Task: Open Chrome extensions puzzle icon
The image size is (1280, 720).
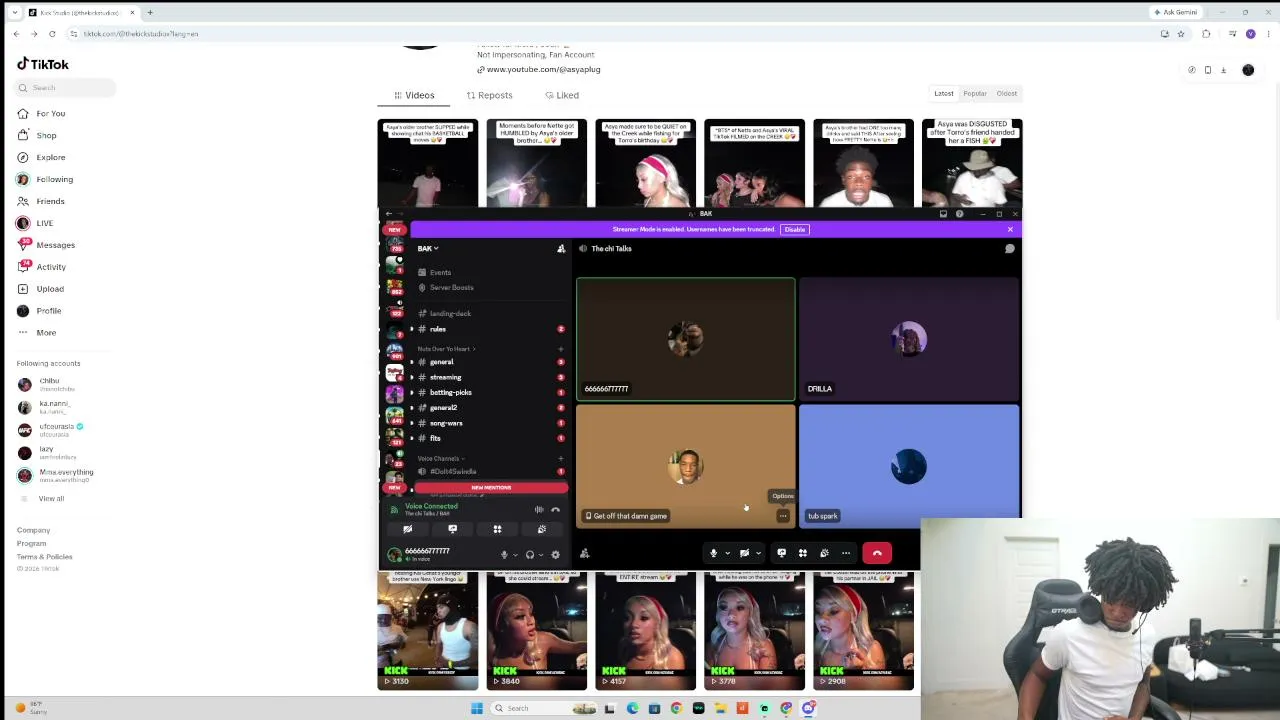Action: 1206,34
